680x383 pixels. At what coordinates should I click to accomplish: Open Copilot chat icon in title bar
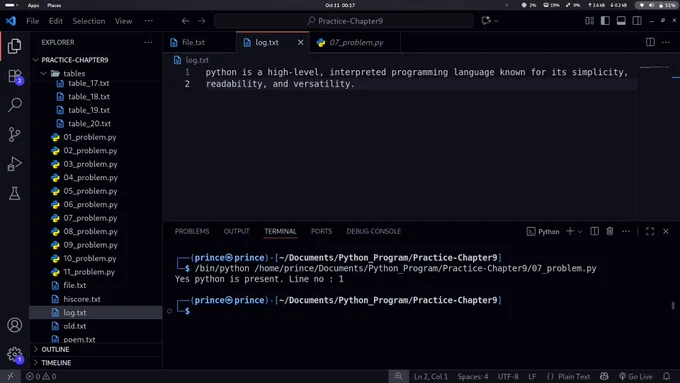(x=486, y=21)
